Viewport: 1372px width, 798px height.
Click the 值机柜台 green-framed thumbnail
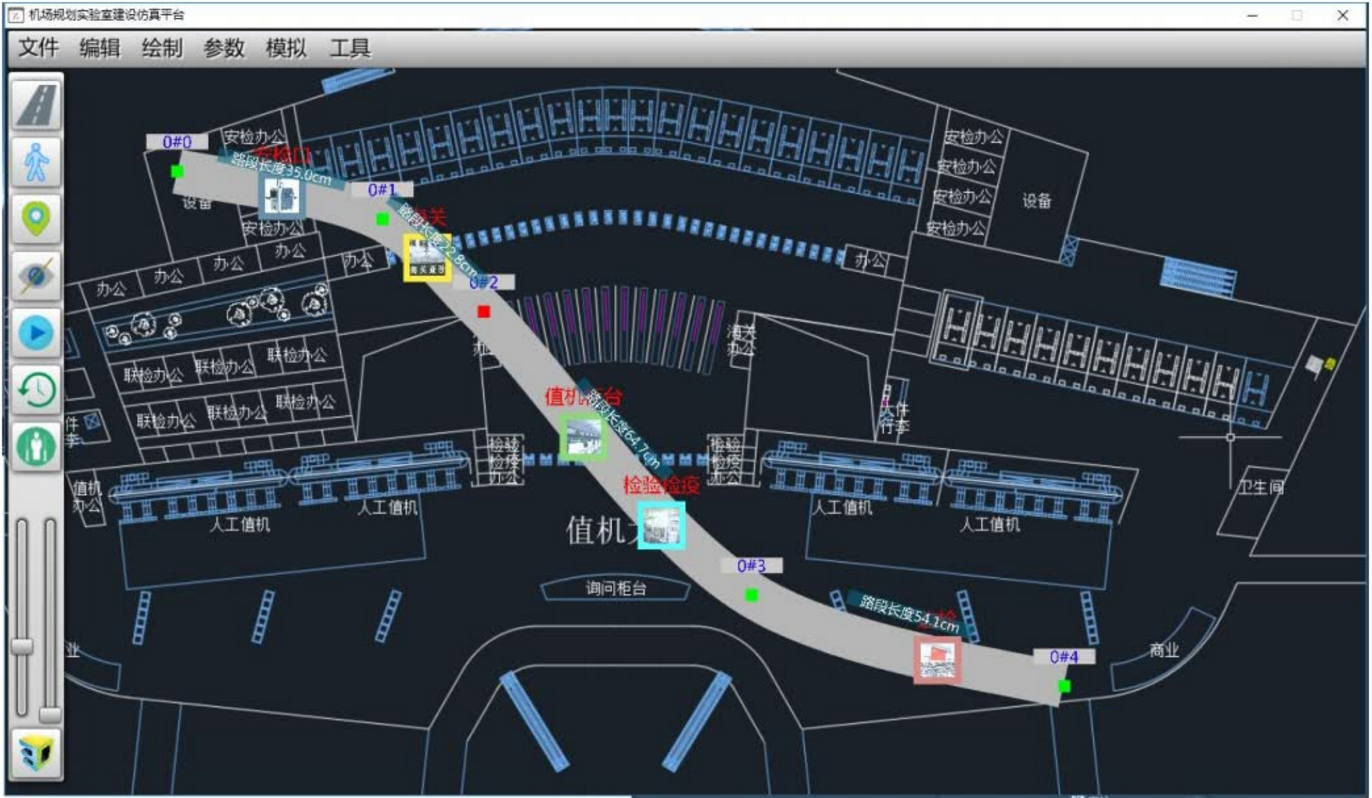(x=583, y=437)
